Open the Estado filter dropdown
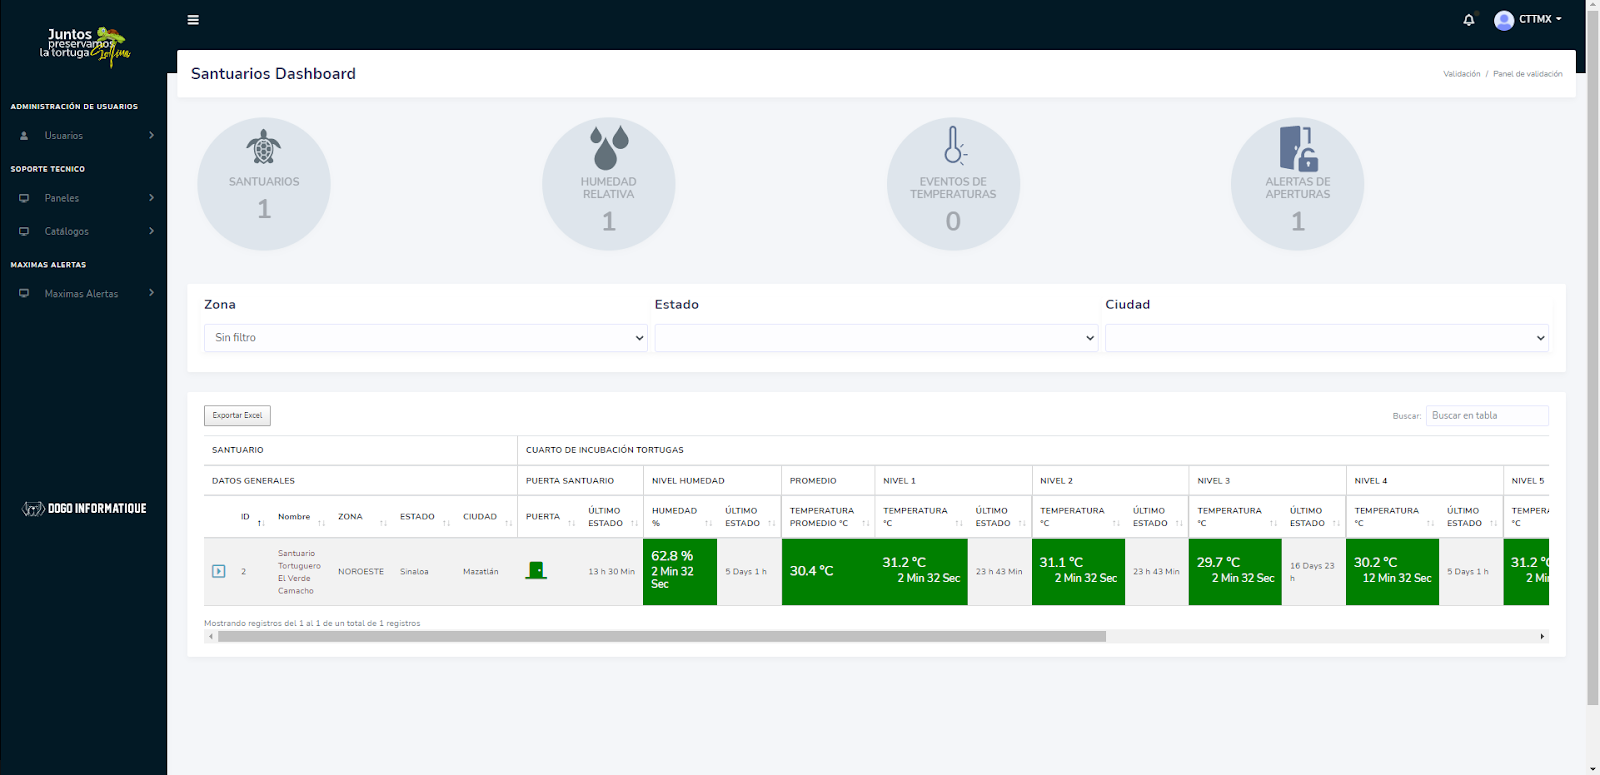Screen dimensions: 1600x775 point(876,338)
